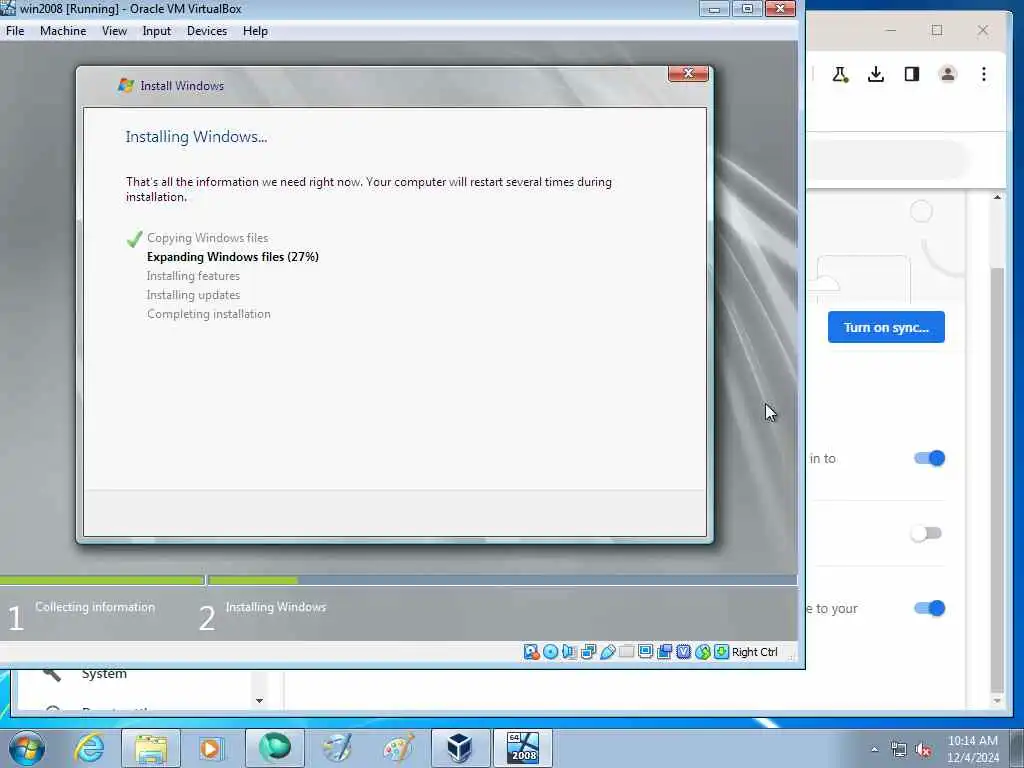Click the 'Completing installation' step text
1024x768 pixels.
[x=208, y=313]
